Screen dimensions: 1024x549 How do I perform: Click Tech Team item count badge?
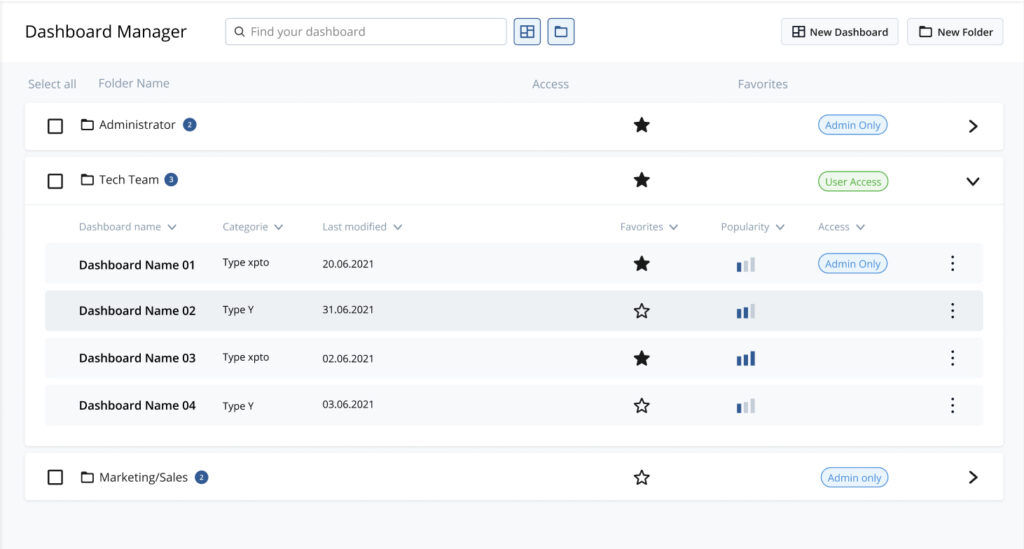point(171,180)
